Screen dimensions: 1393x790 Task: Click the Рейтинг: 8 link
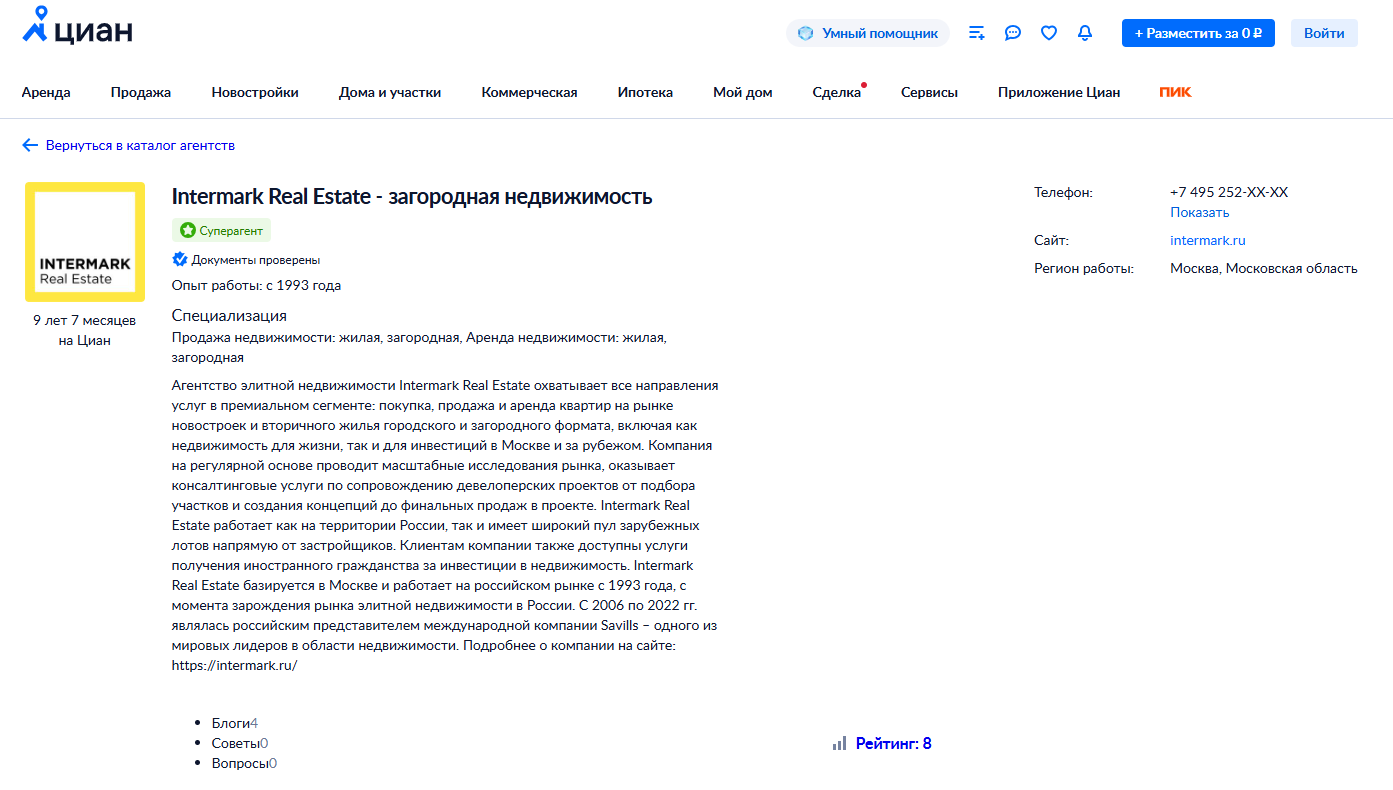(x=893, y=744)
